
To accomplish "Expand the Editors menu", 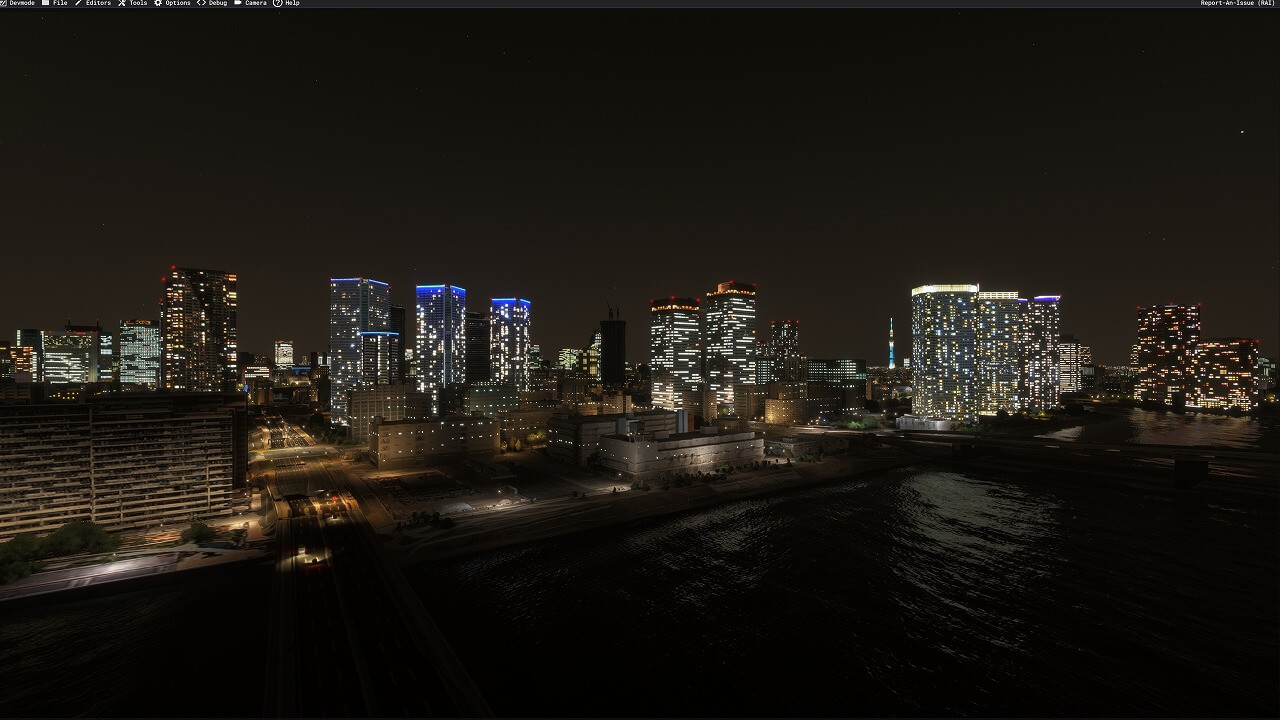I will tap(98, 3).
